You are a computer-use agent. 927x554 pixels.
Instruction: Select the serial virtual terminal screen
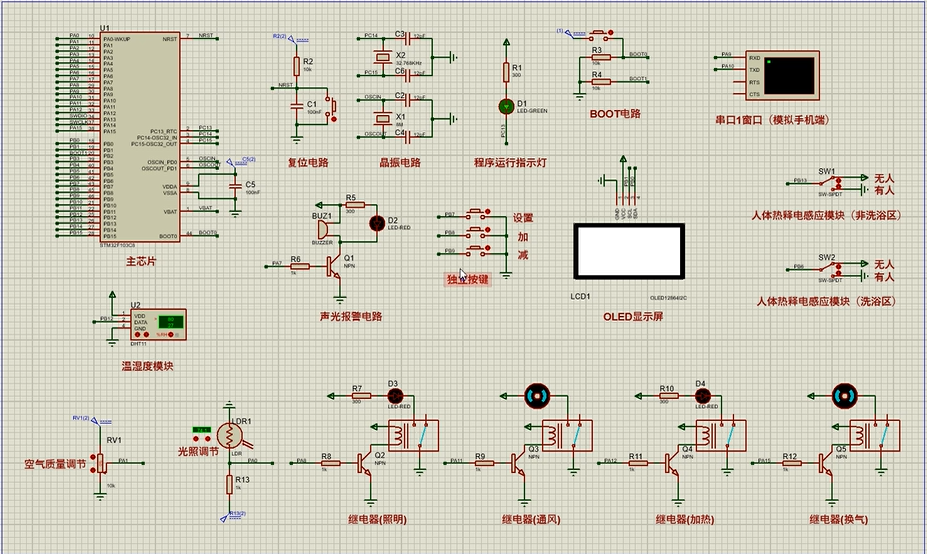pyautogui.click(x=790, y=75)
